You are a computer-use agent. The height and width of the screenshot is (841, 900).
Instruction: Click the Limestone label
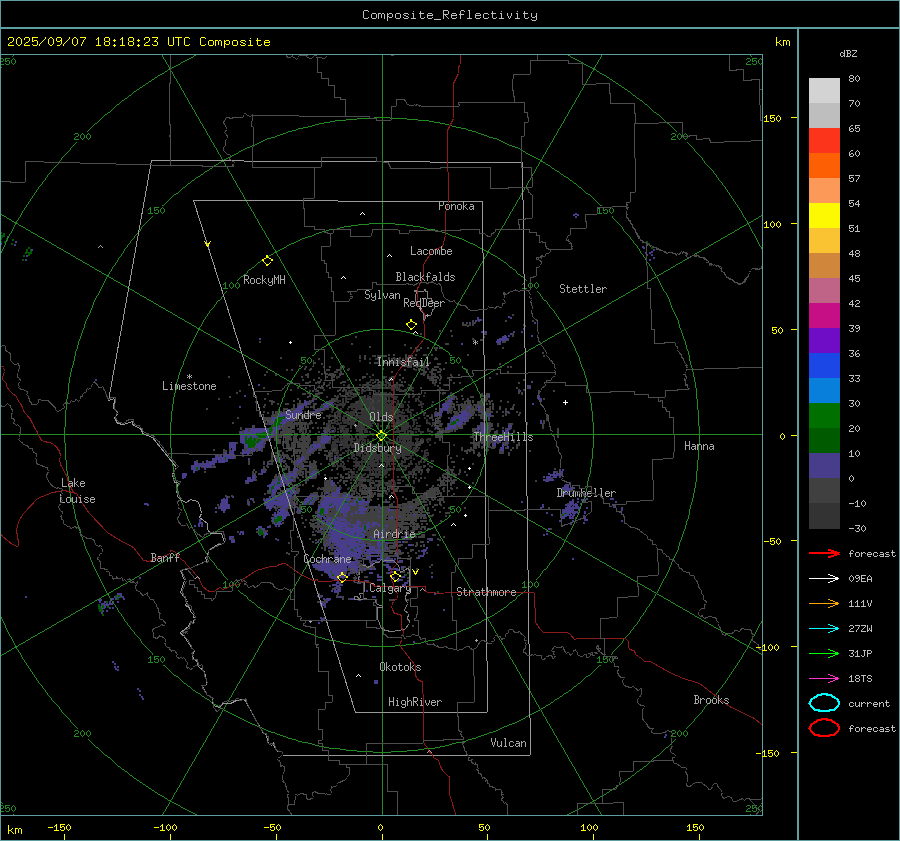tap(189, 386)
